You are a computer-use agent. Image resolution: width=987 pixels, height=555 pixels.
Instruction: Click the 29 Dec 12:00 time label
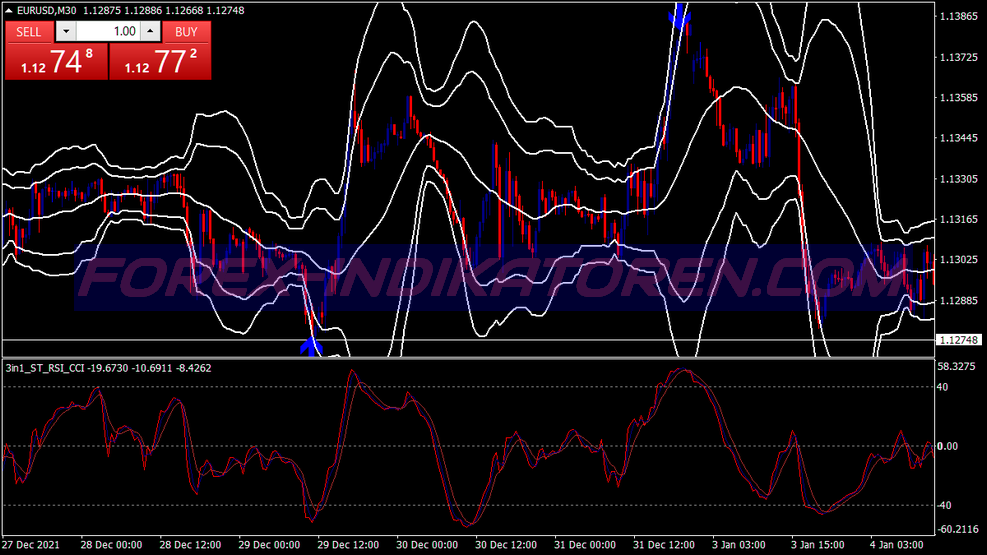tap(348, 544)
